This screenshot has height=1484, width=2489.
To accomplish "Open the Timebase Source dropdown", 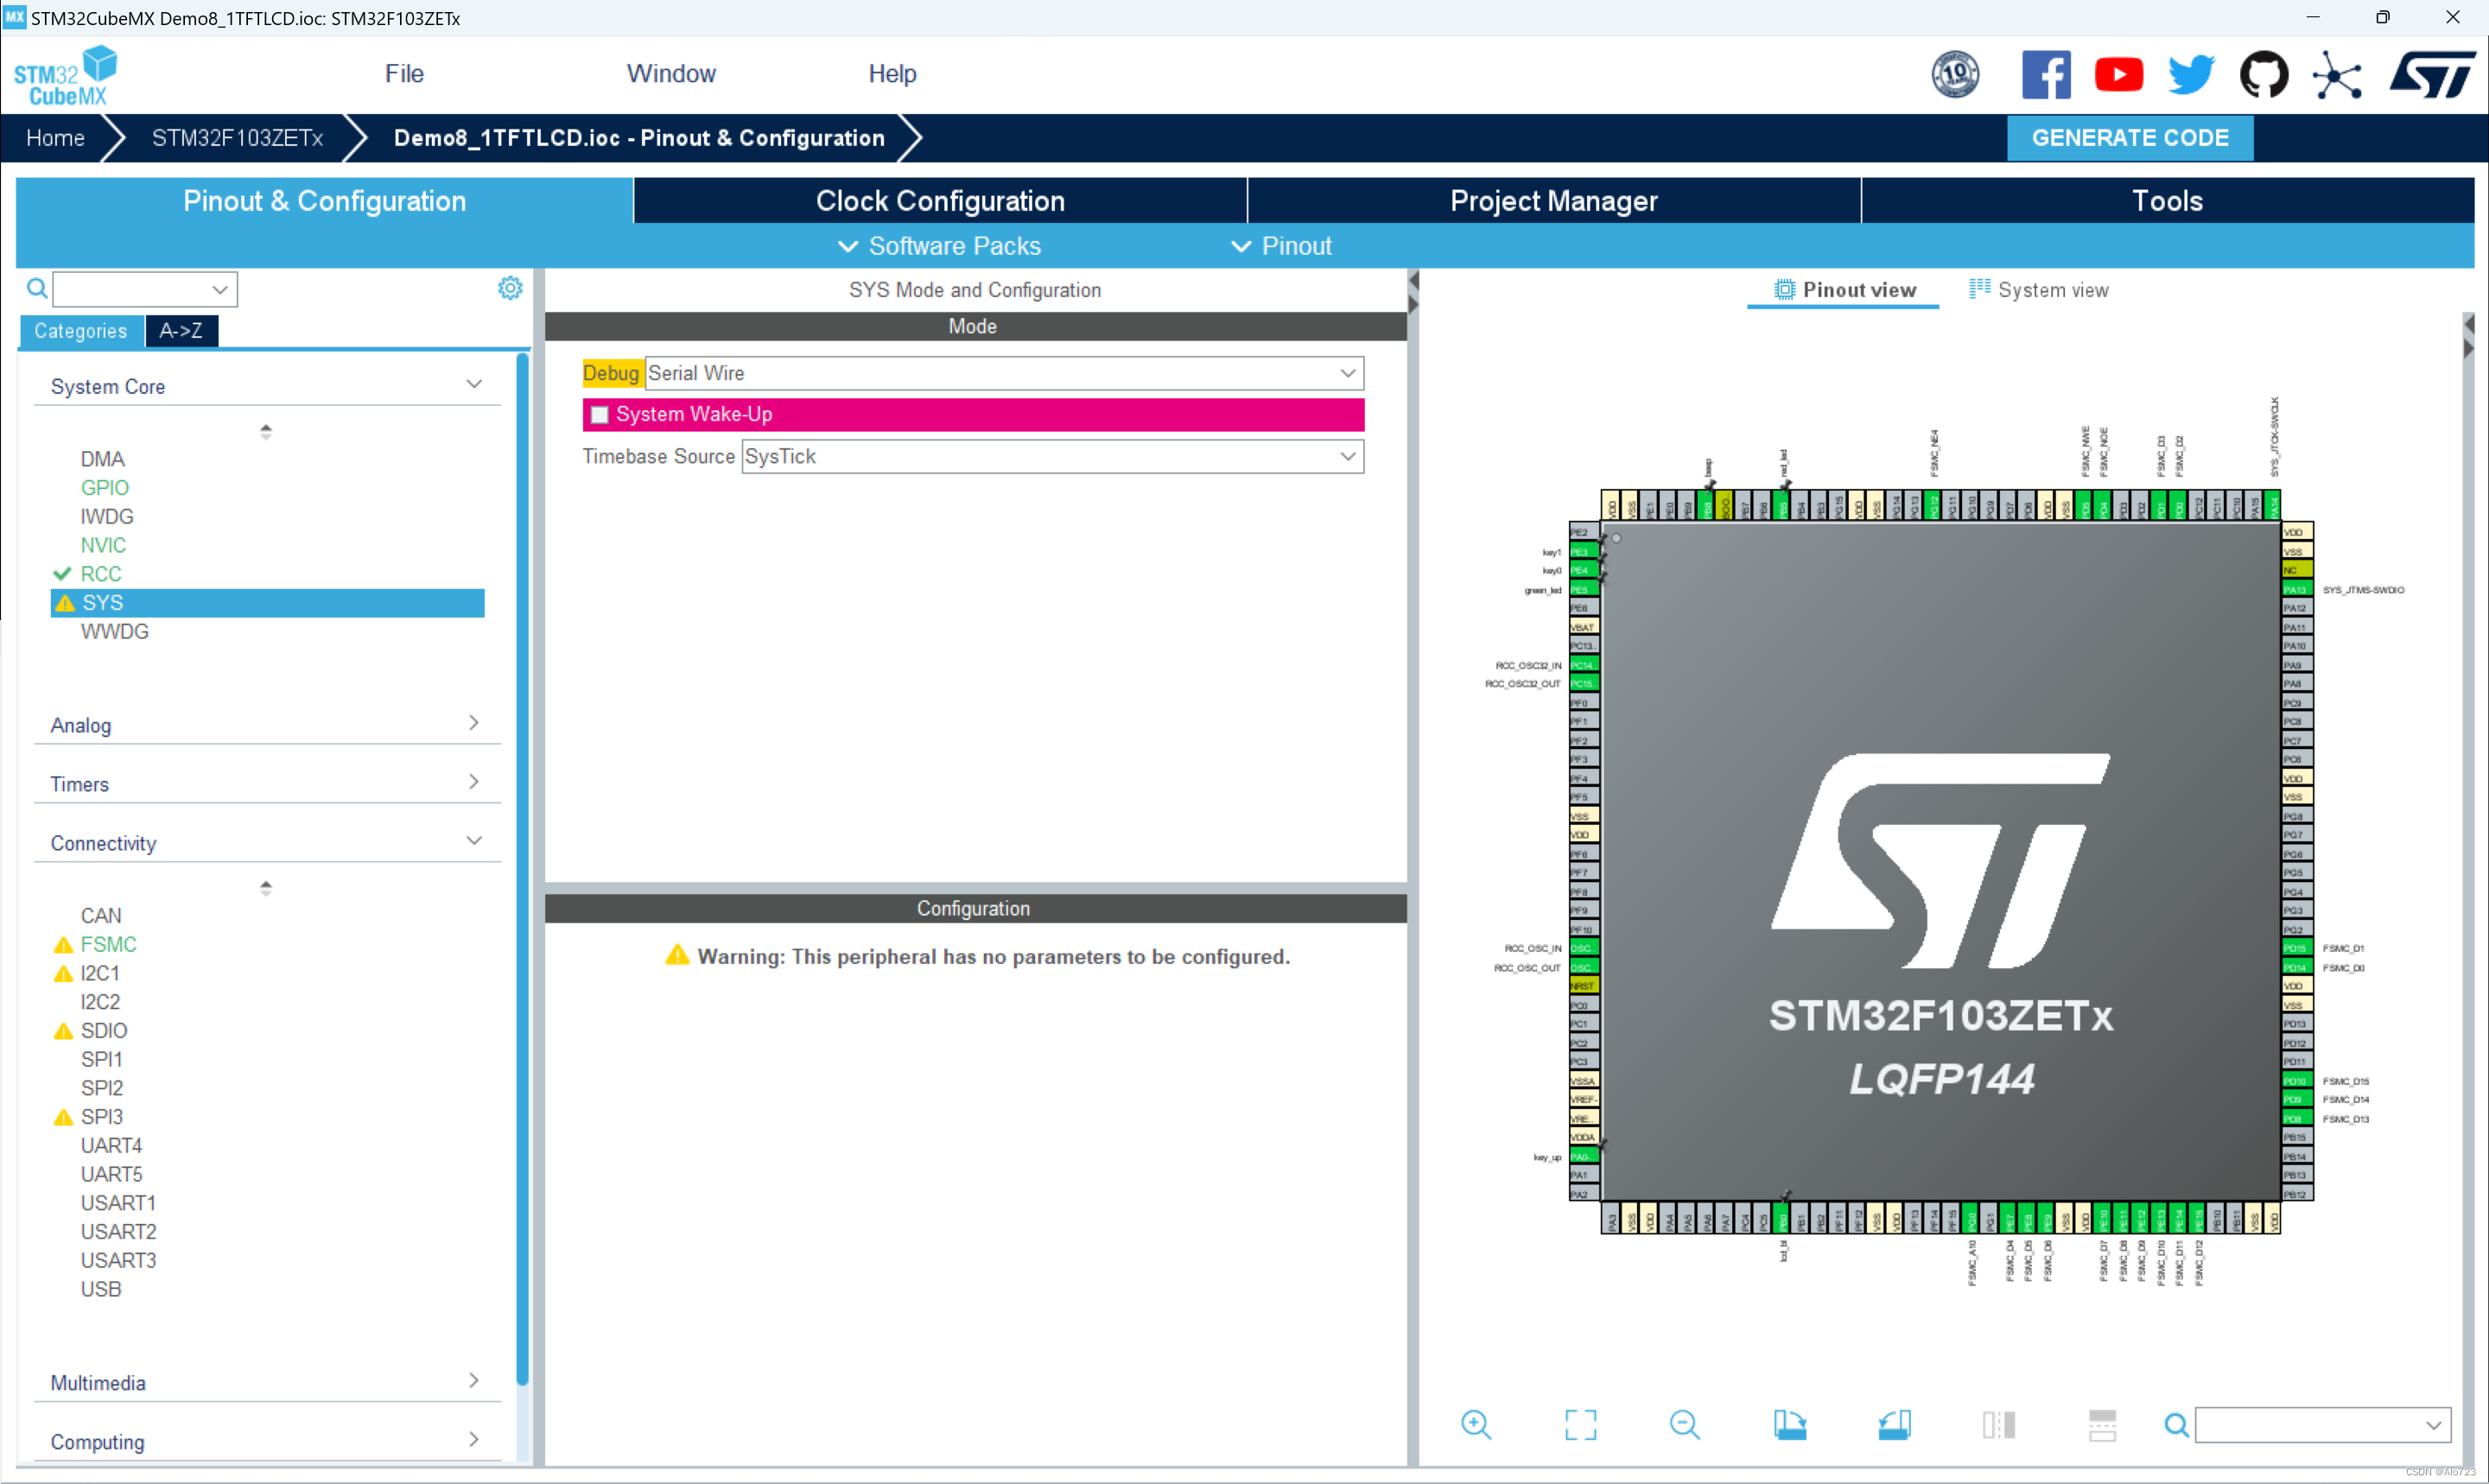I will 1051,457.
